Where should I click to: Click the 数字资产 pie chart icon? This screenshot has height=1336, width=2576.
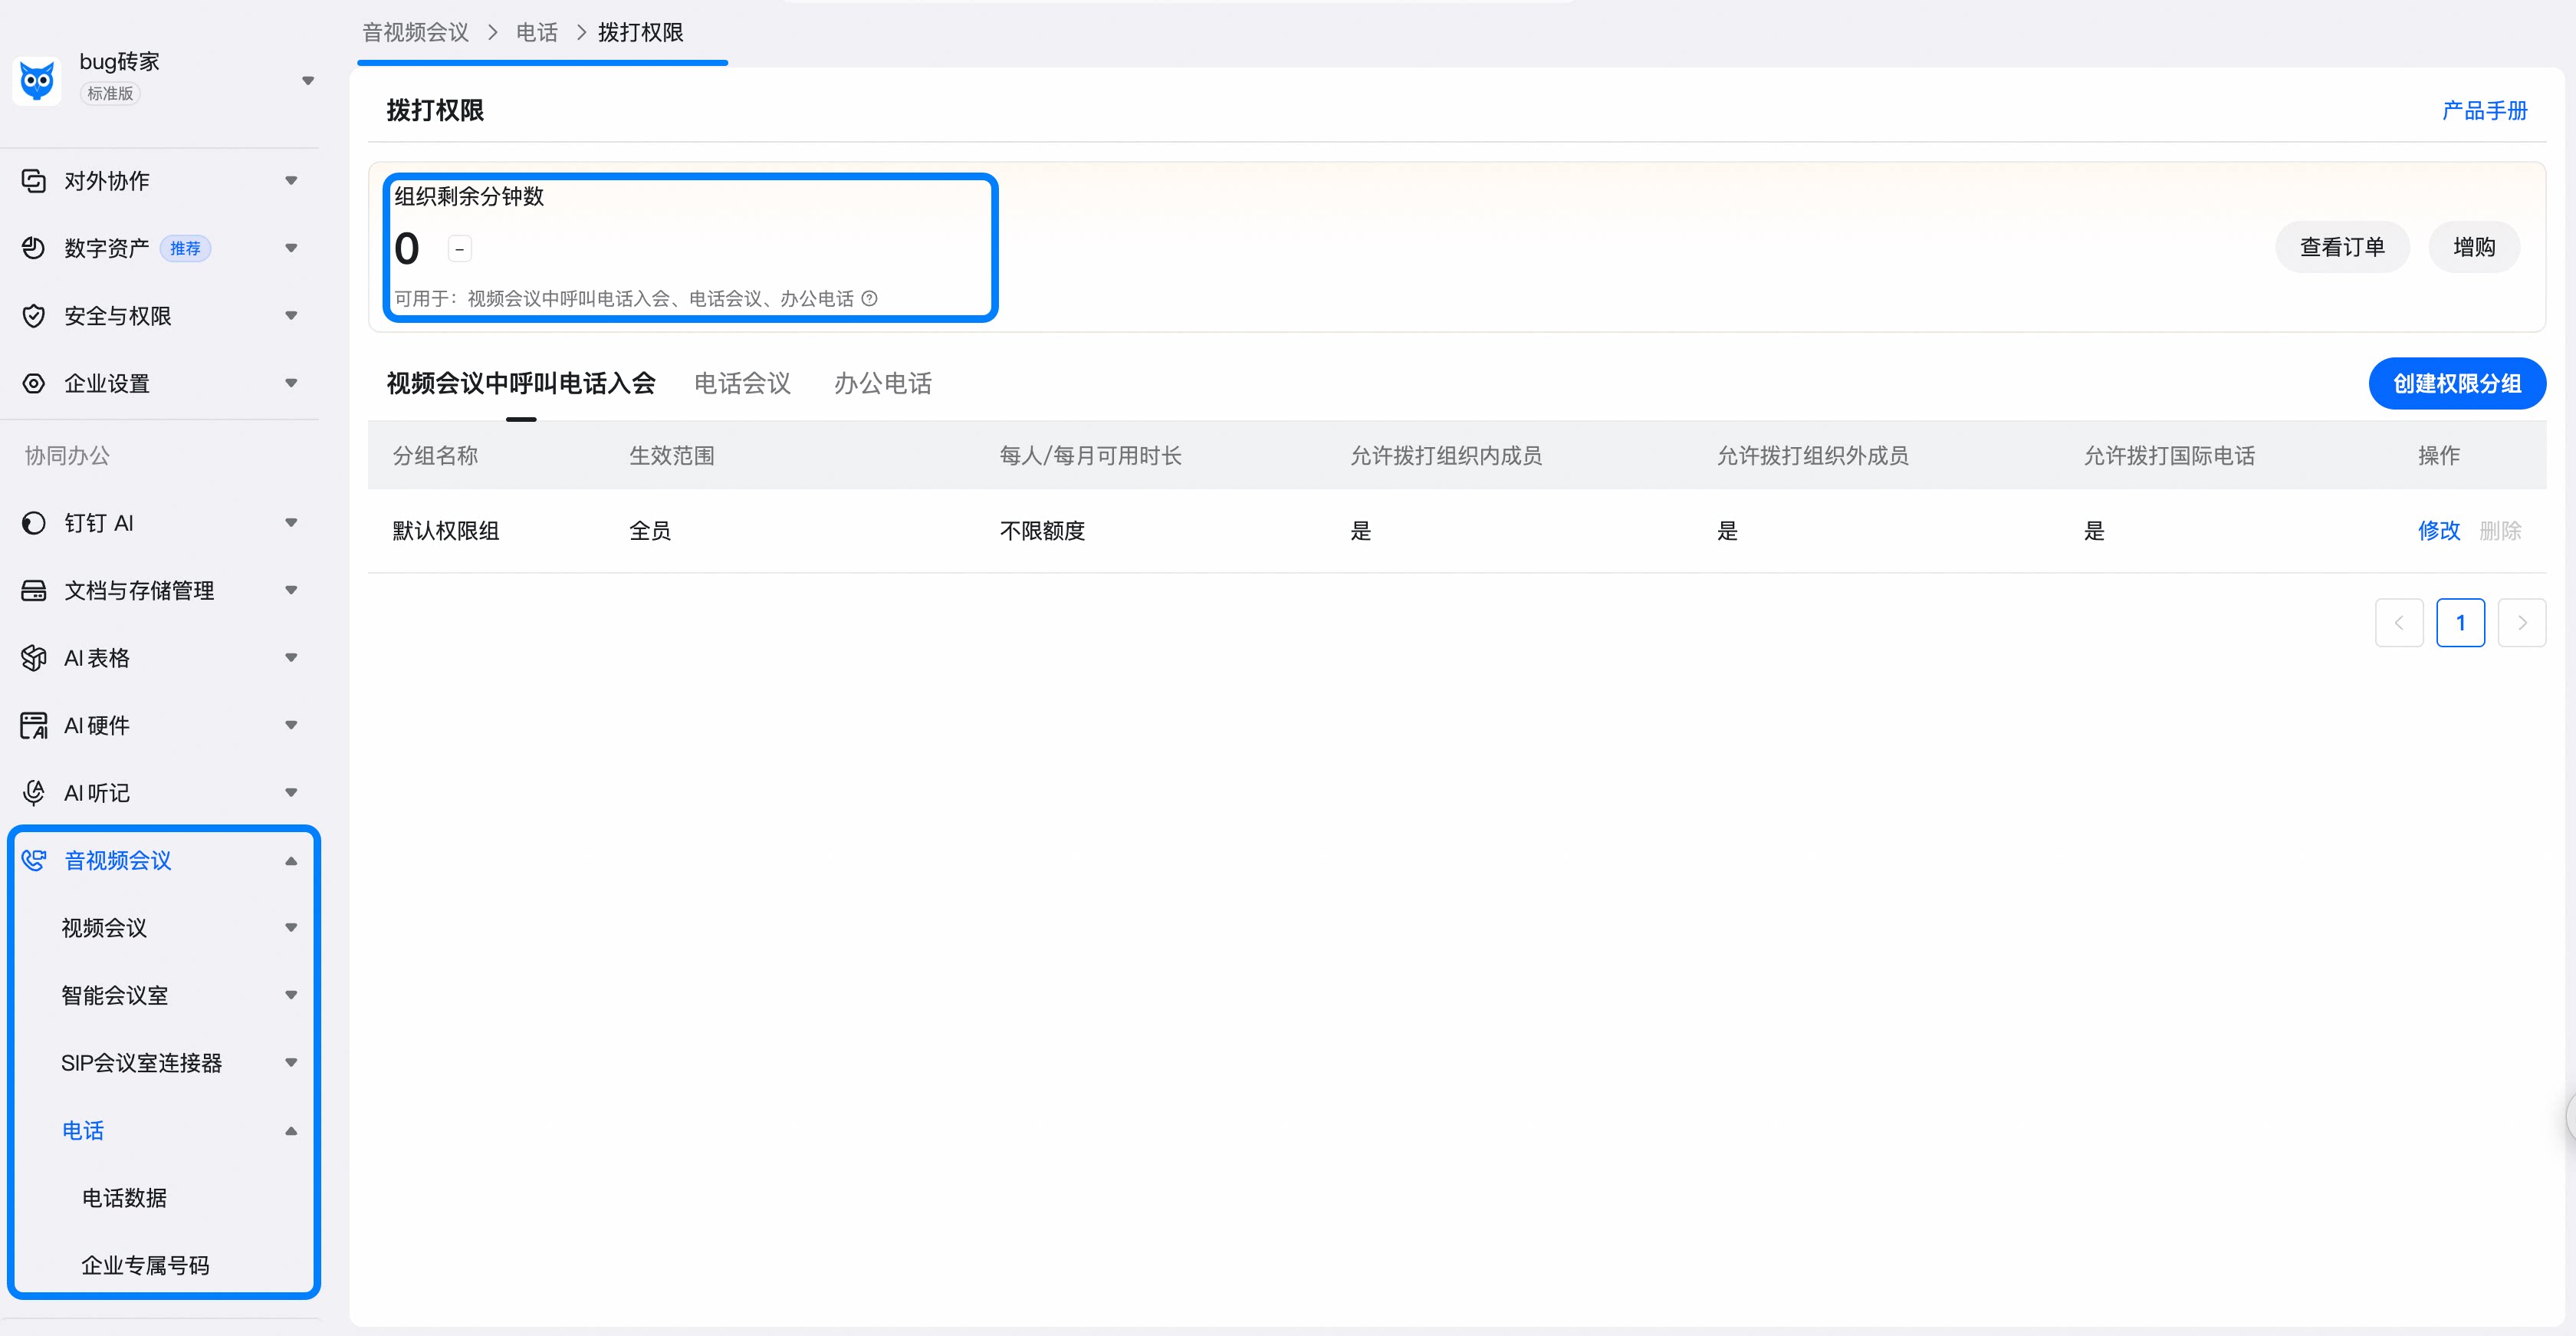pyautogui.click(x=34, y=248)
